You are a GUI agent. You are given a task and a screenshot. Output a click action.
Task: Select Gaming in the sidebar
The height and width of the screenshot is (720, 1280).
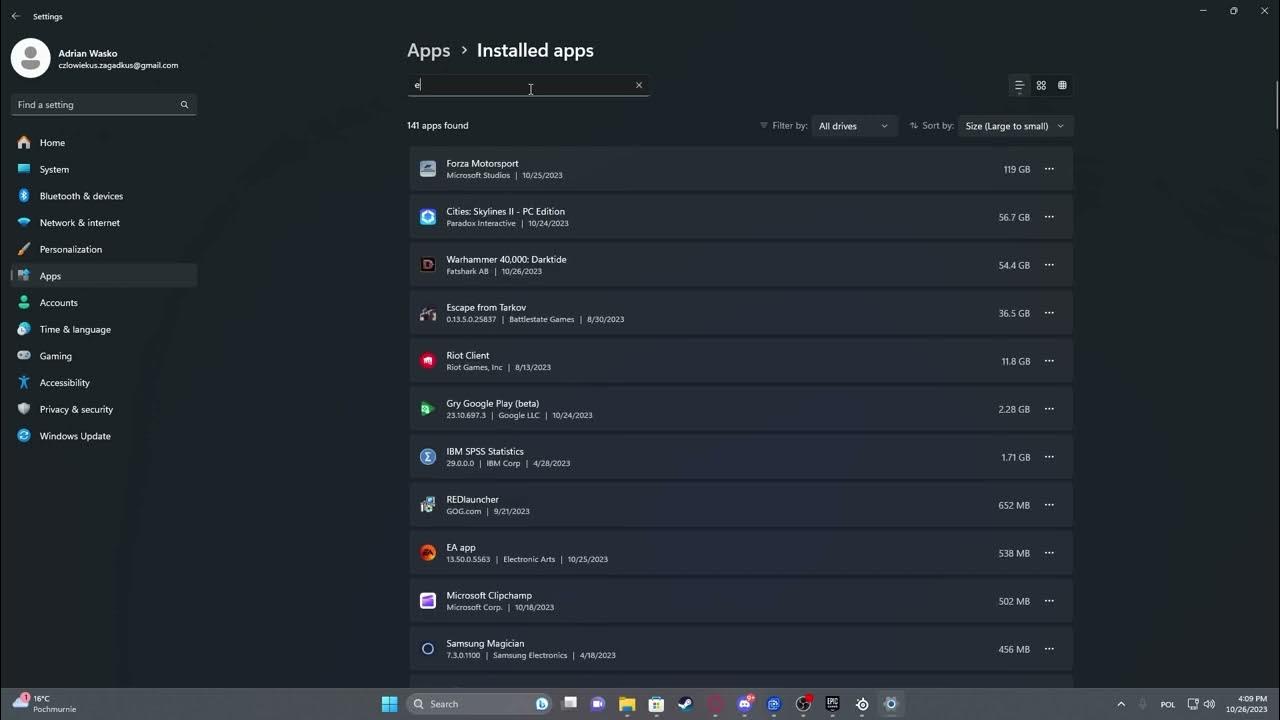(104, 356)
